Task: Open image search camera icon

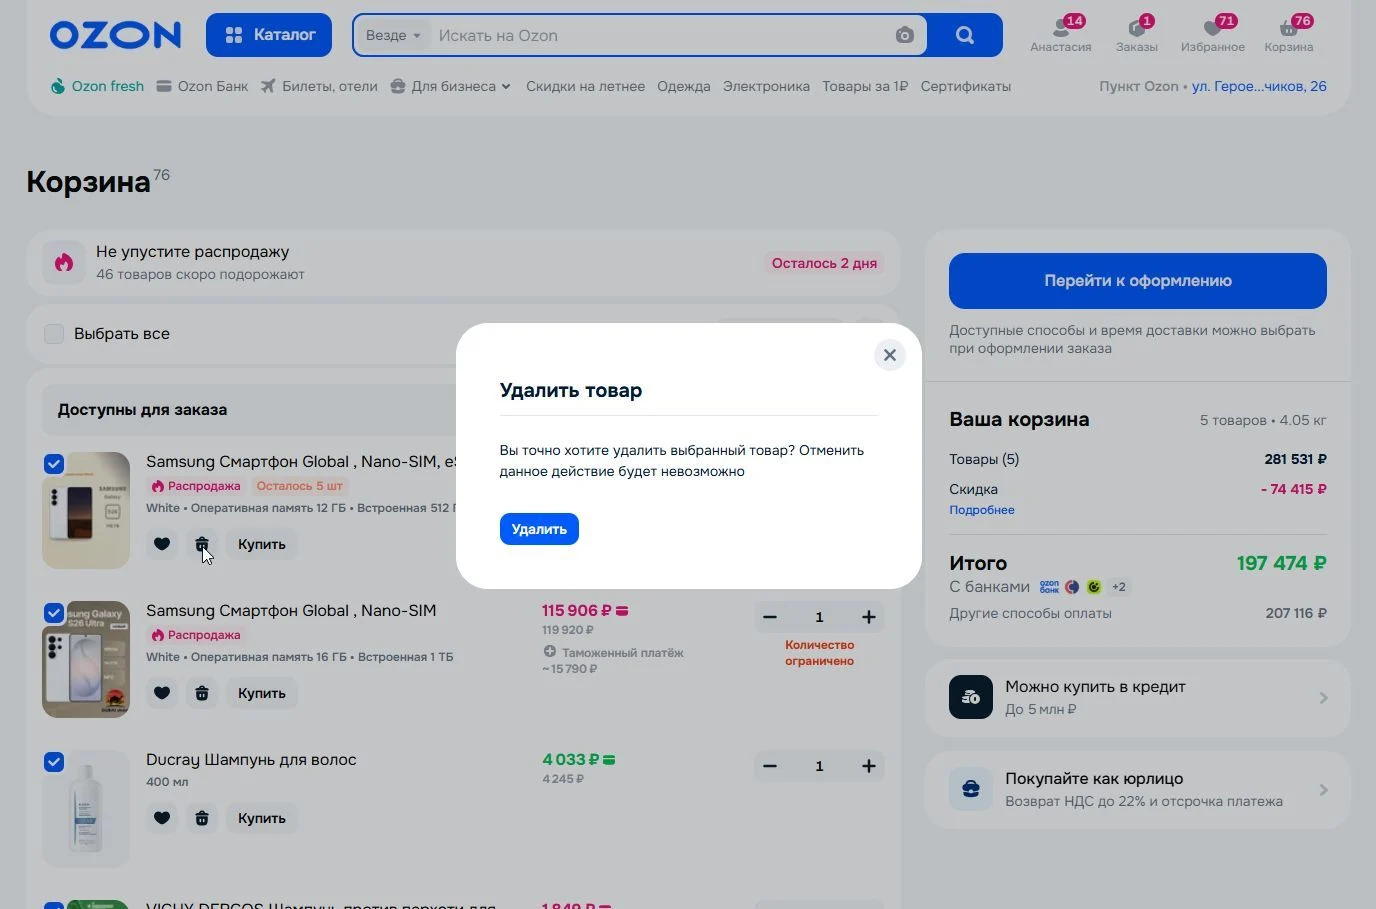Action: 904,35
